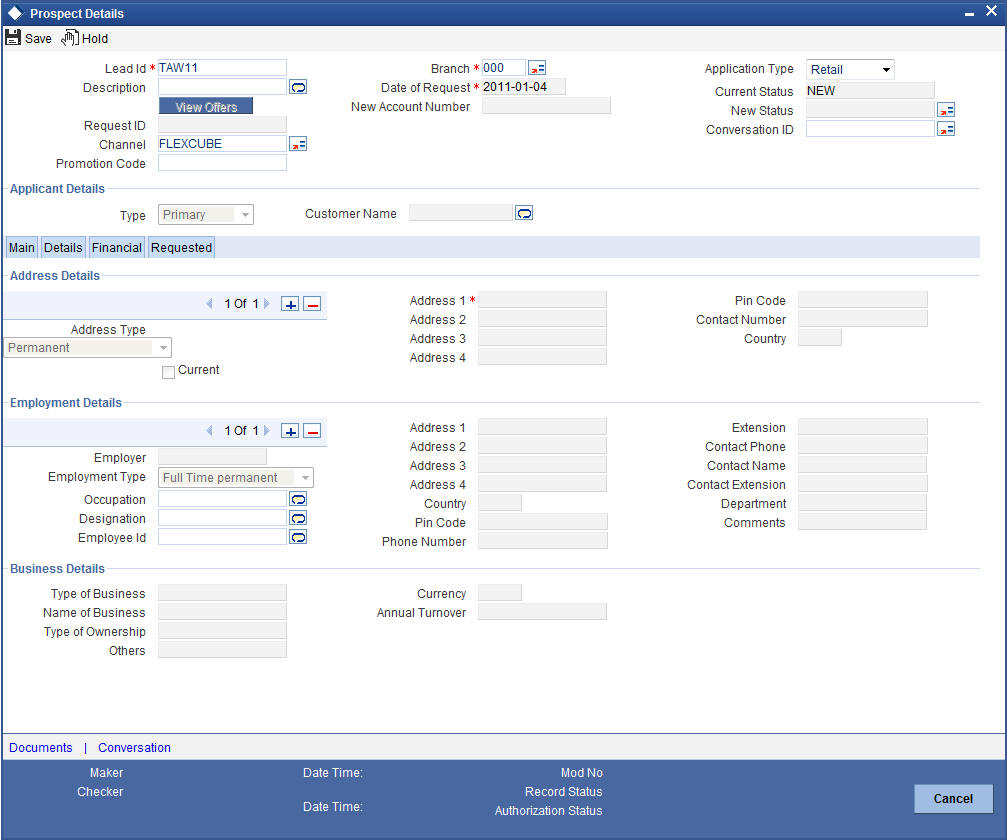The width and height of the screenshot is (1007, 840).
Task: Open the Employment Type dropdown
Action: tap(236, 478)
